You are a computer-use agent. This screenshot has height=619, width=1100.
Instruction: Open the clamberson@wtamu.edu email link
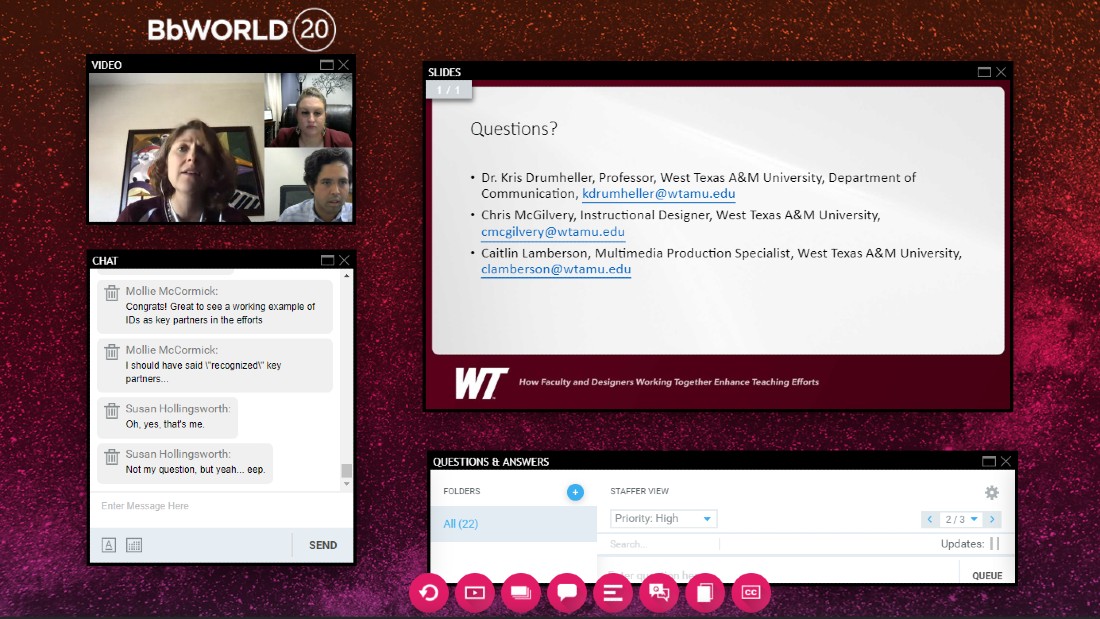[x=556, y=269]
